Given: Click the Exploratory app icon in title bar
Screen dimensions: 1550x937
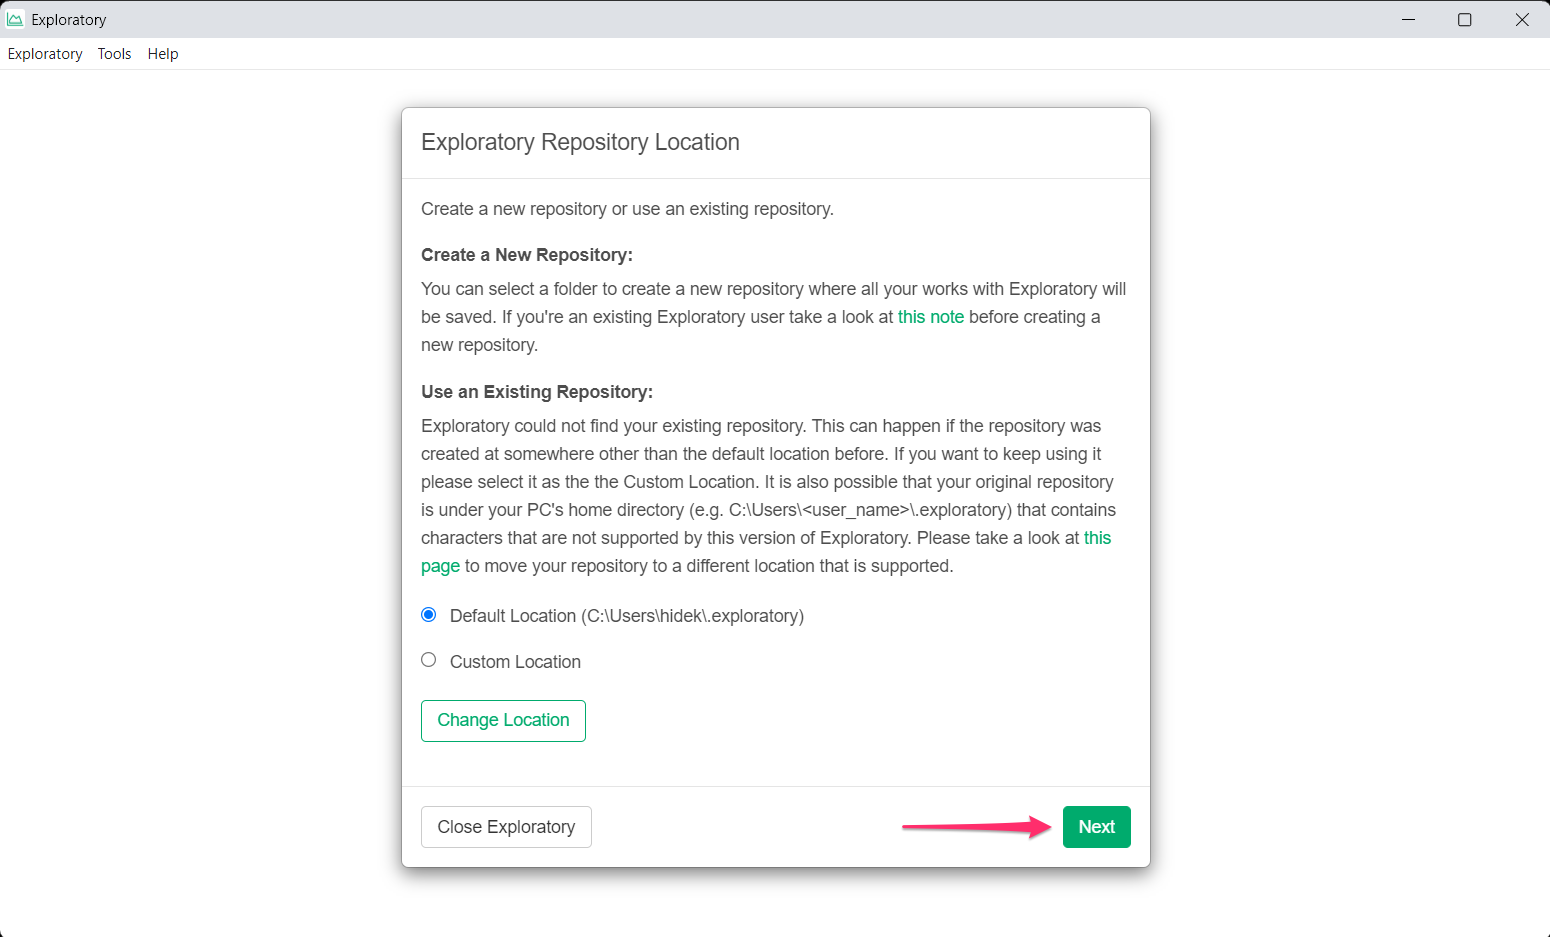Looking at the screenshot, I should (x=15, y=19).
